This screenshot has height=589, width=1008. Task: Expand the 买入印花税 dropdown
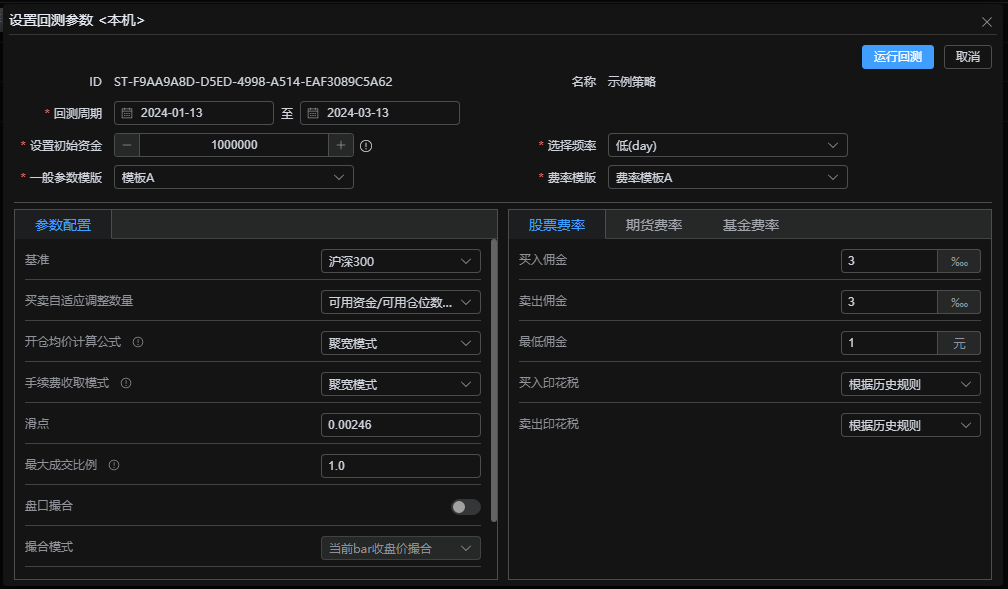click(x=910, y=384)
